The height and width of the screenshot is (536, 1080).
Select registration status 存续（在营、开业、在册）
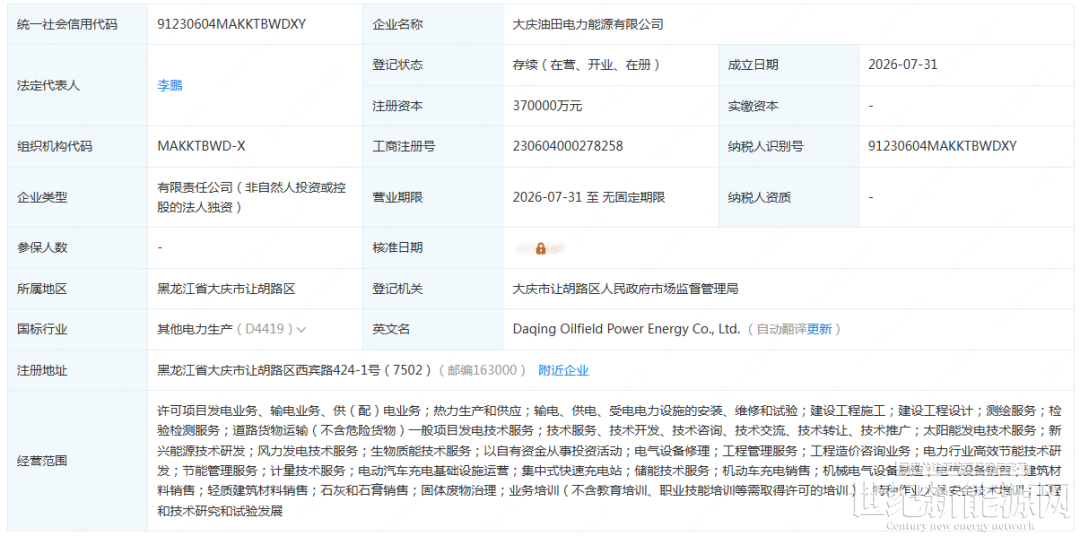pyautogui.click(x=587, y=65)
